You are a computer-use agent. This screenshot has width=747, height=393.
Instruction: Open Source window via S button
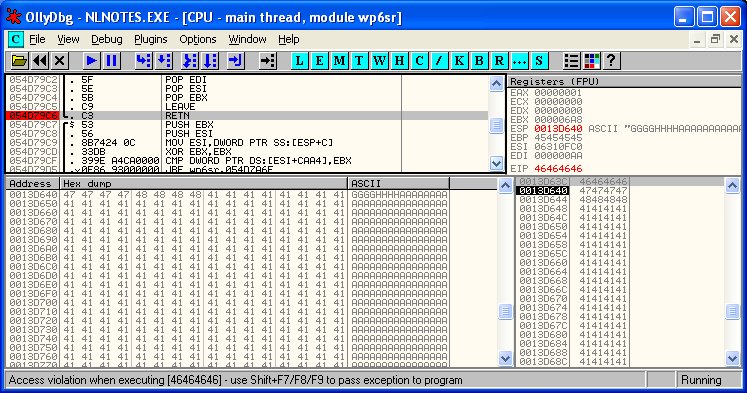539,60
